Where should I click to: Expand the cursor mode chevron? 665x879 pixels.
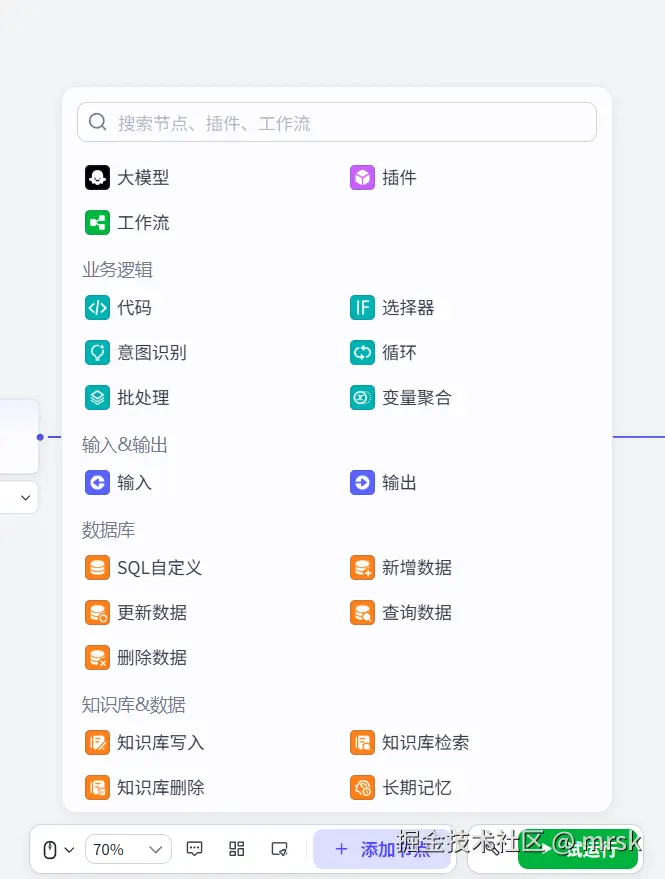coord(70,848)
